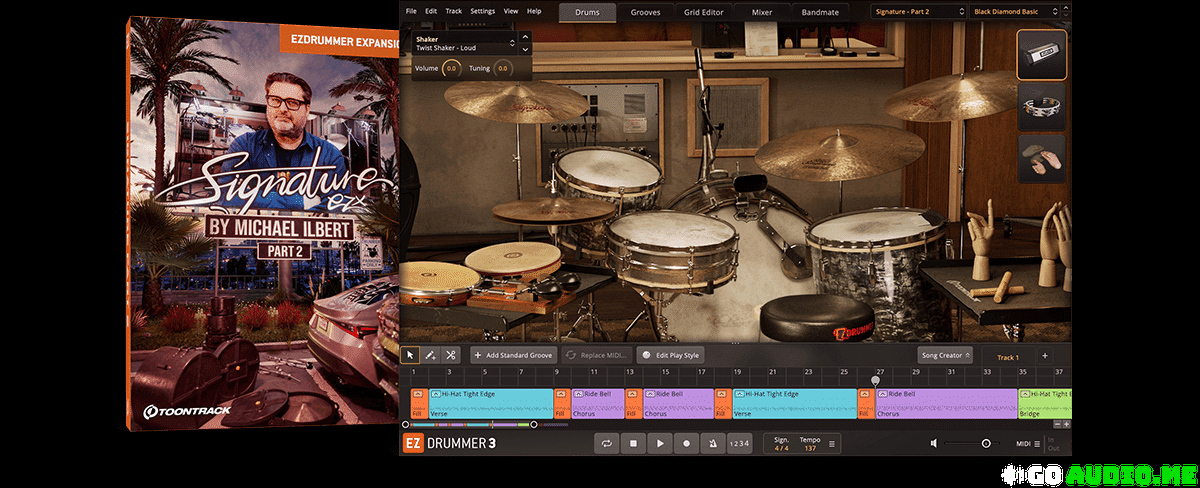The width and height of the screenshot is (1200, 488).
Task: Click the tempo value 137
Action: click(810, 448)
